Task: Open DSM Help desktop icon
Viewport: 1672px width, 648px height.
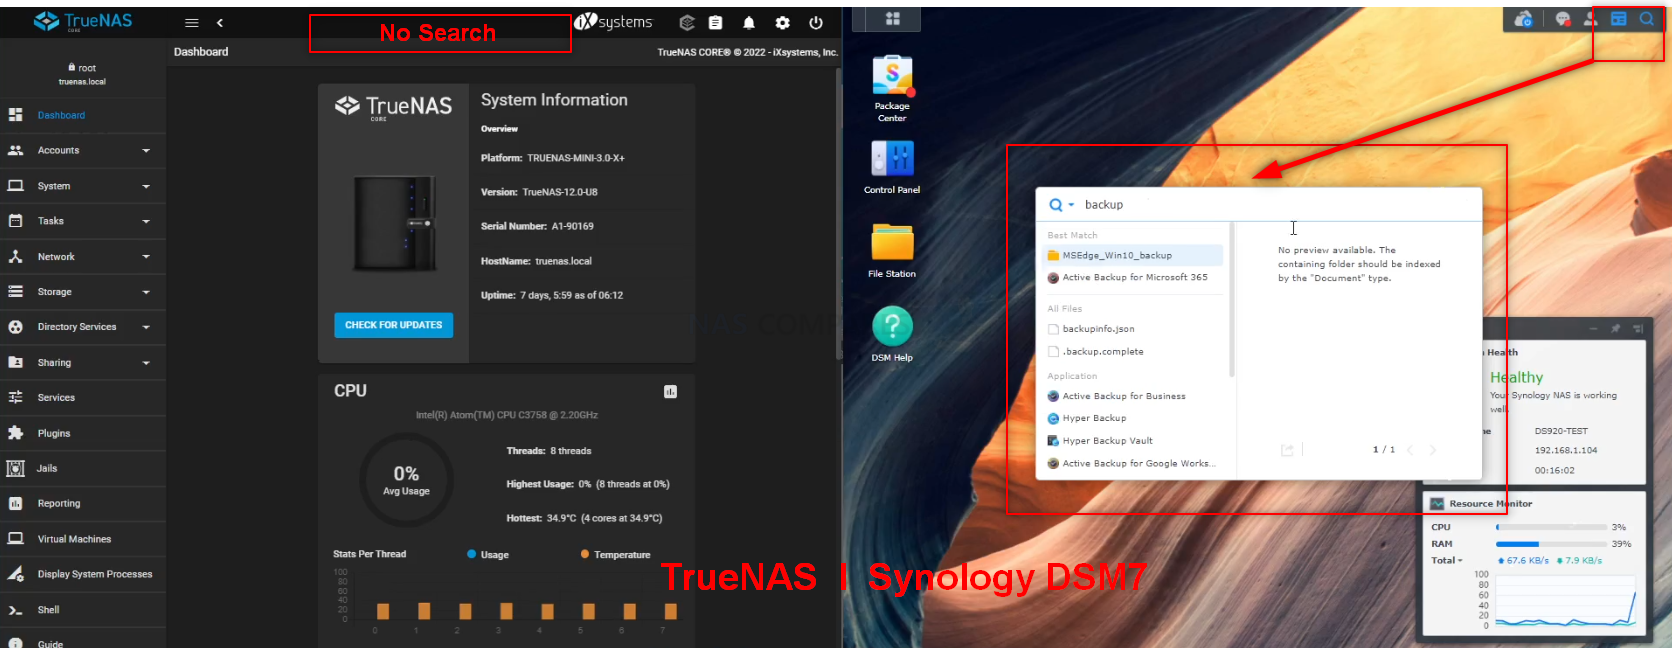Action: (892, 334)
